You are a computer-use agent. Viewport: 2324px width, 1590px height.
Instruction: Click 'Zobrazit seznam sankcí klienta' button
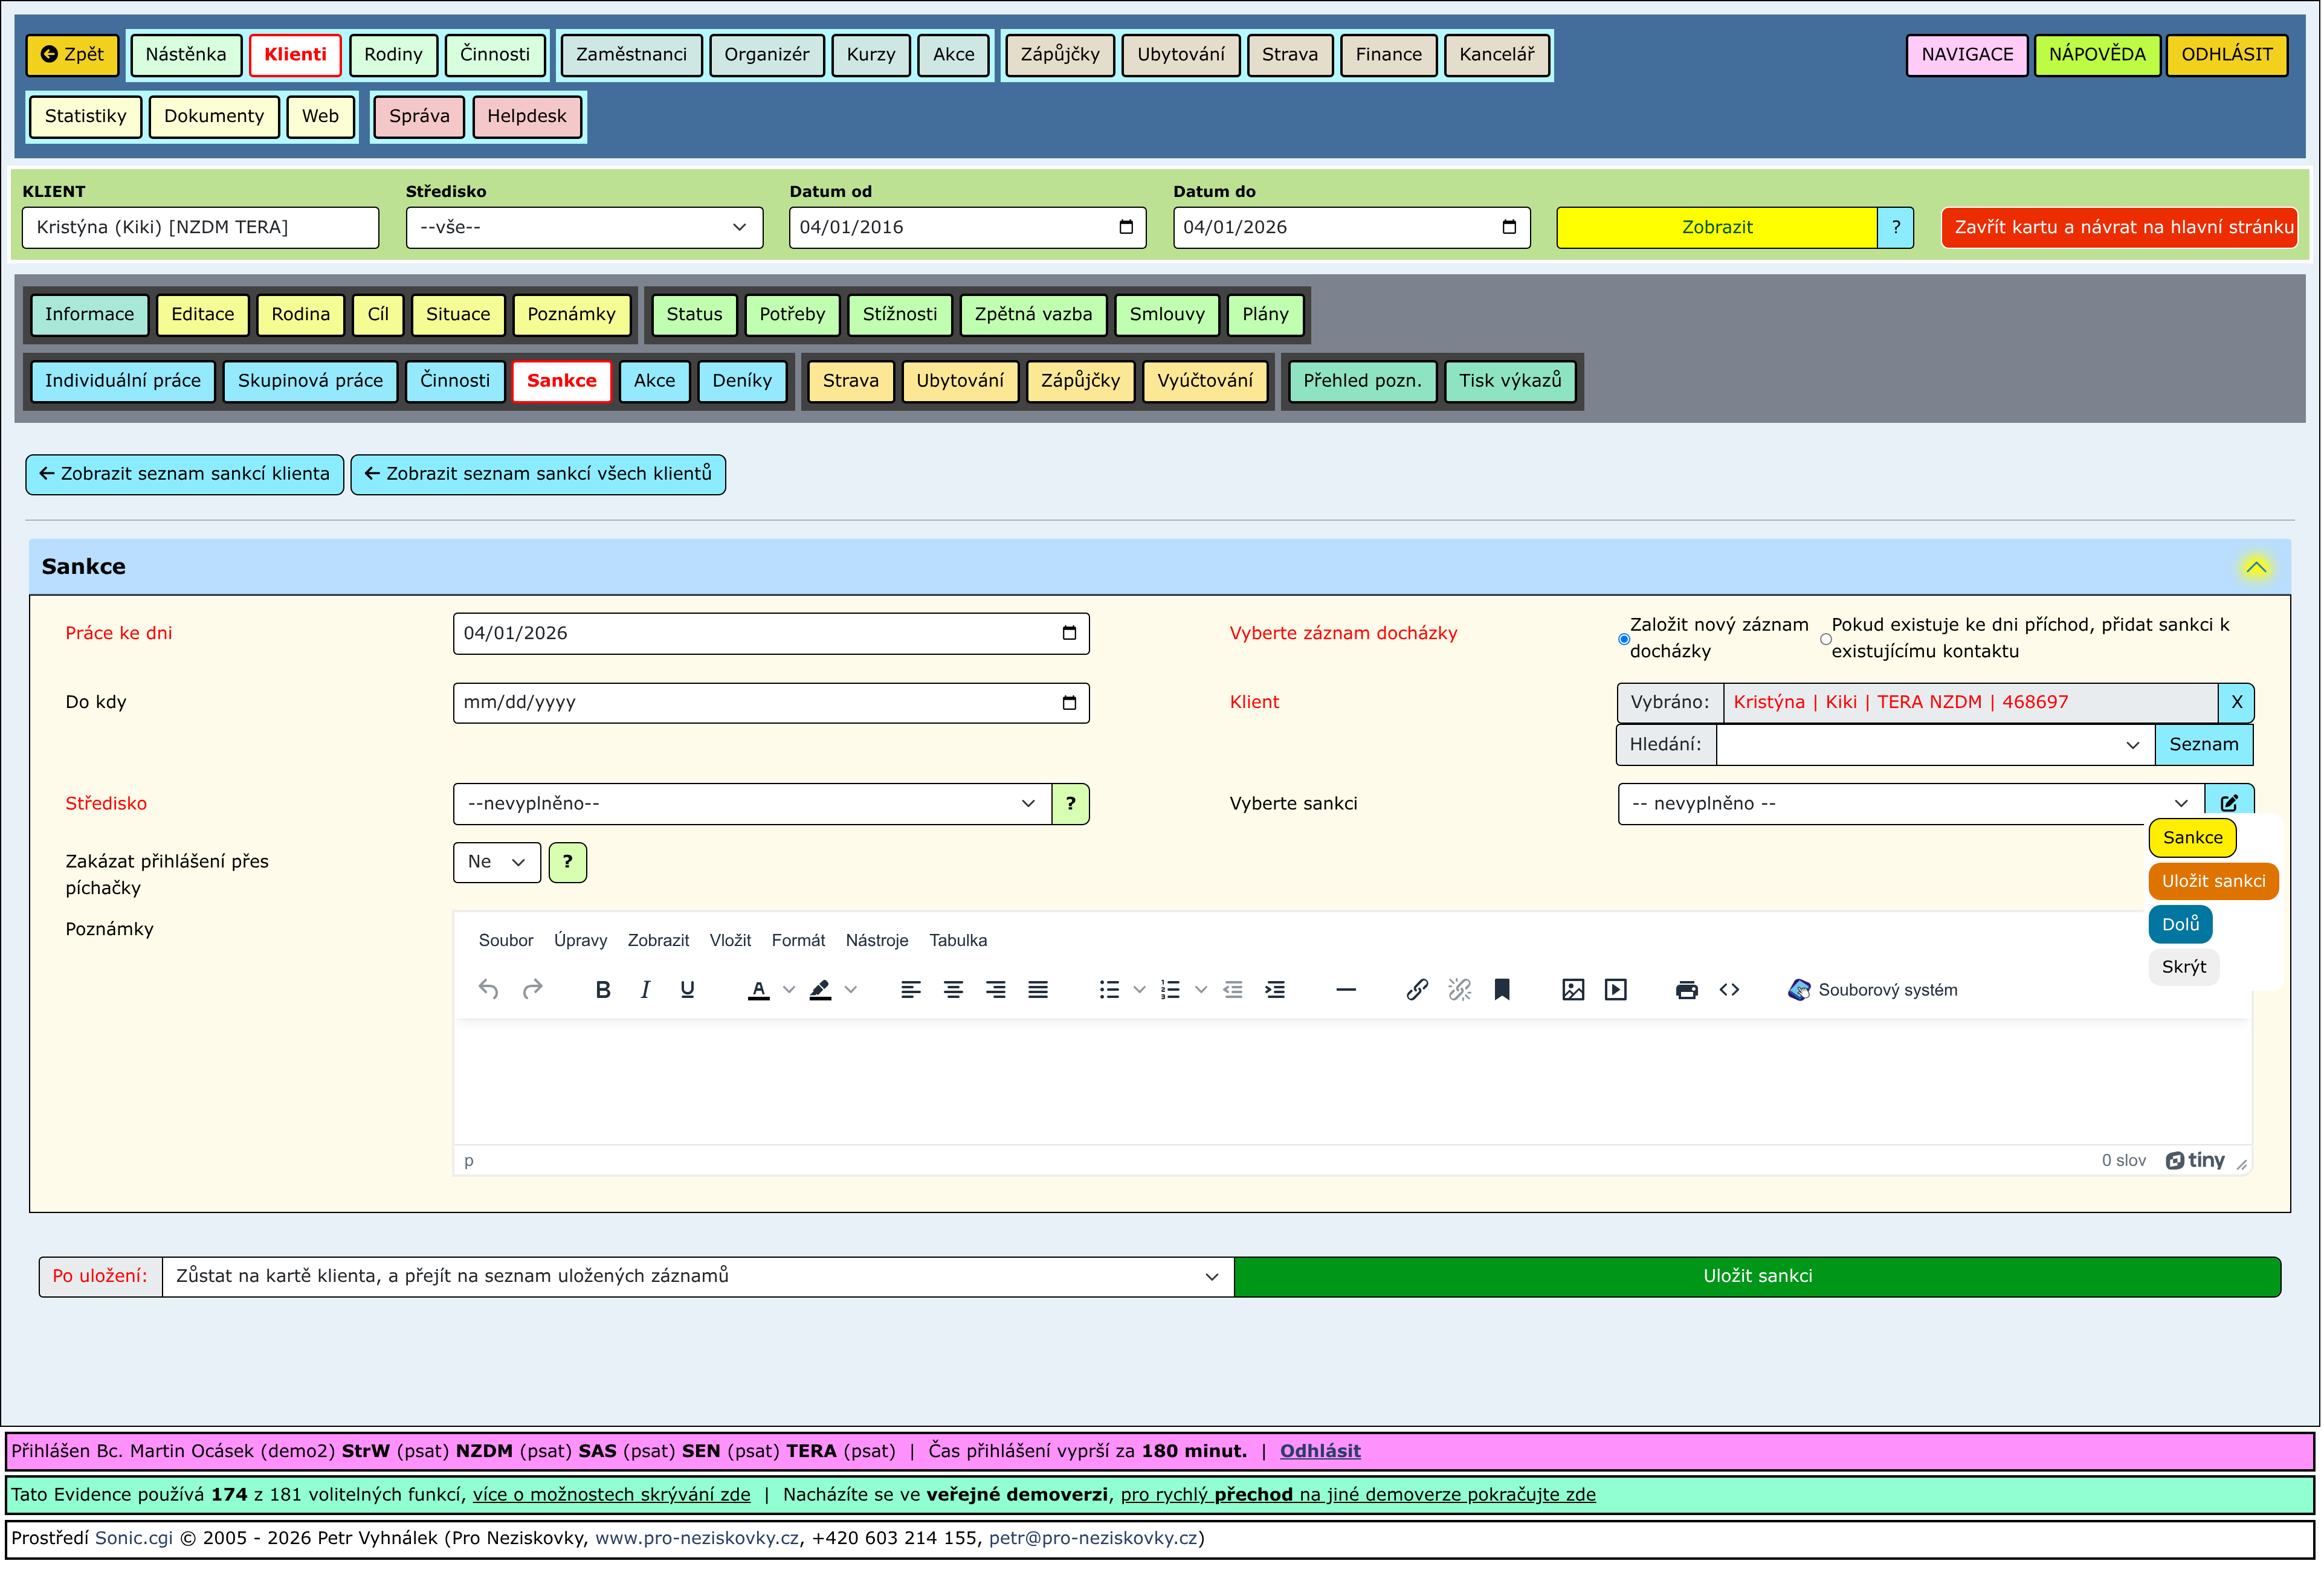185,474
